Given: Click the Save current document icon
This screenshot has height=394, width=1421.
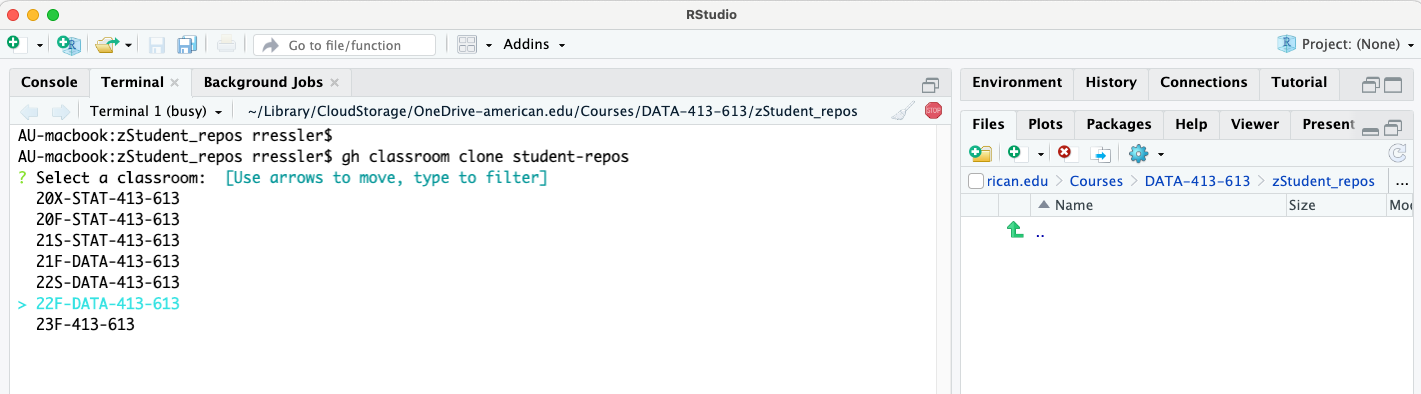Looking at the screenshot, I should click(157, 45).
